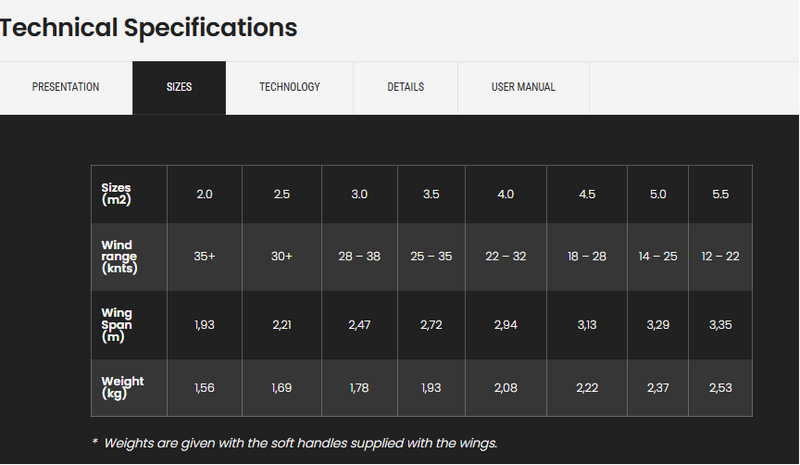Select the 5.5 size cell

click(x=720, y=194)
